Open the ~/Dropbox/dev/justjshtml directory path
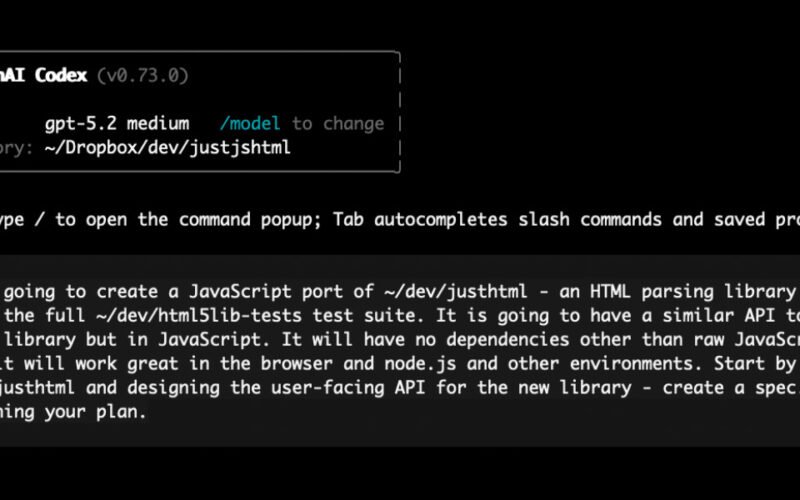Screen dimensions: 800x500 click(x=168, y=149)
